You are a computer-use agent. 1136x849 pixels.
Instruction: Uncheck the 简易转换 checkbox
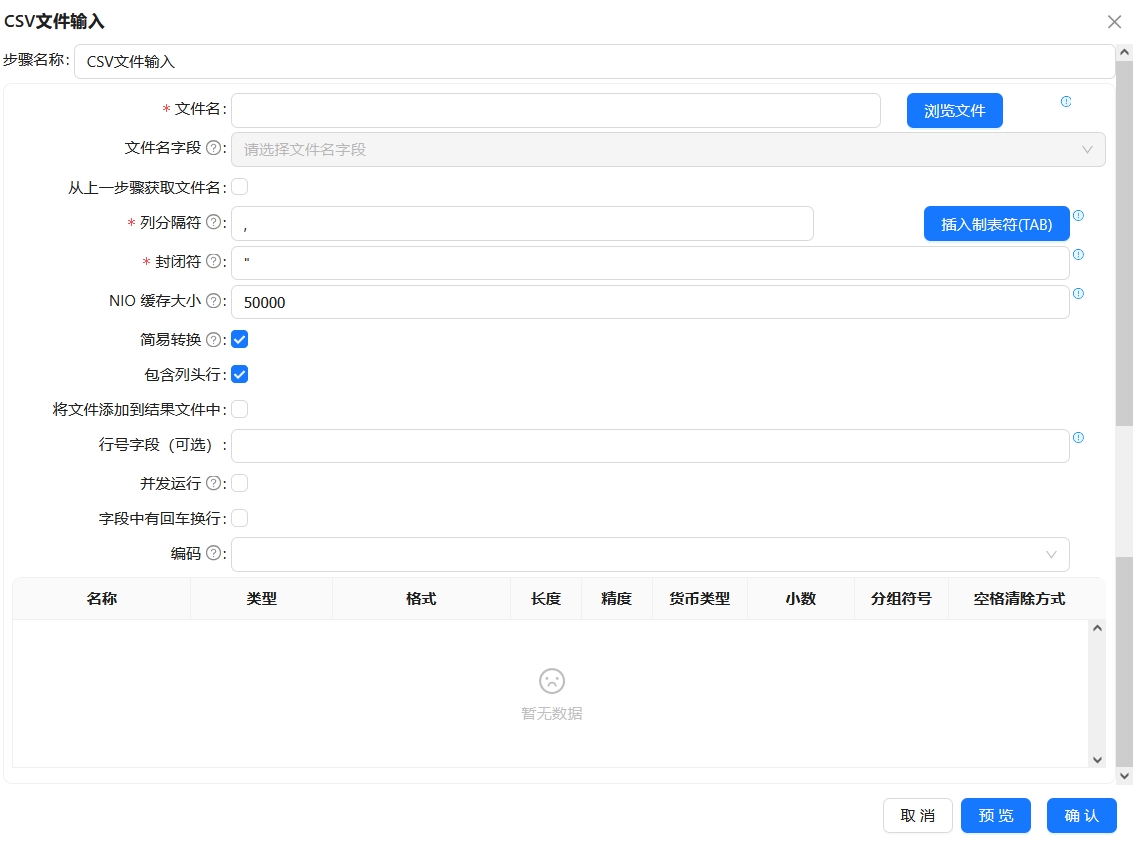pyautogui.click(x=240, y=340)
